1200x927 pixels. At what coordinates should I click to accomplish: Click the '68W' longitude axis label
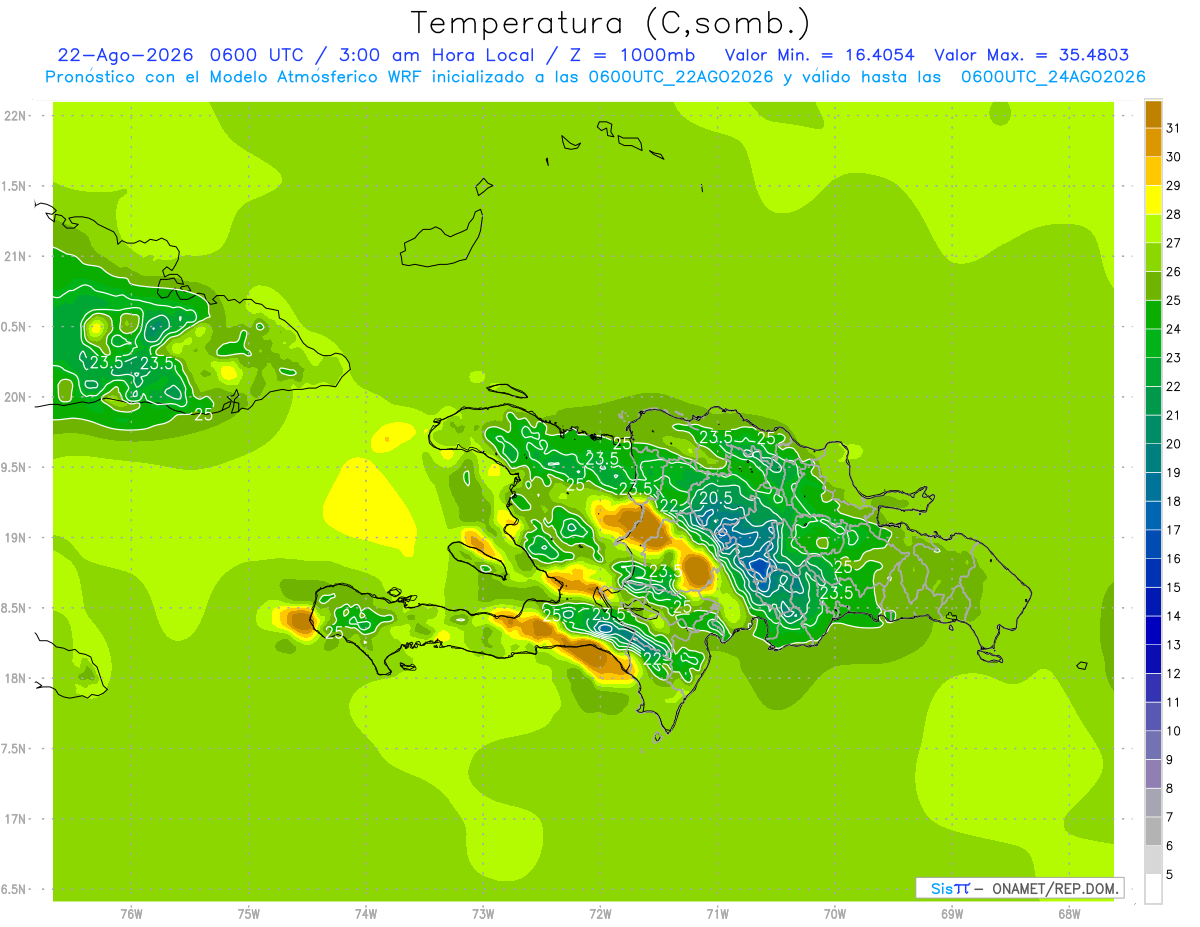click(1069, 914)
